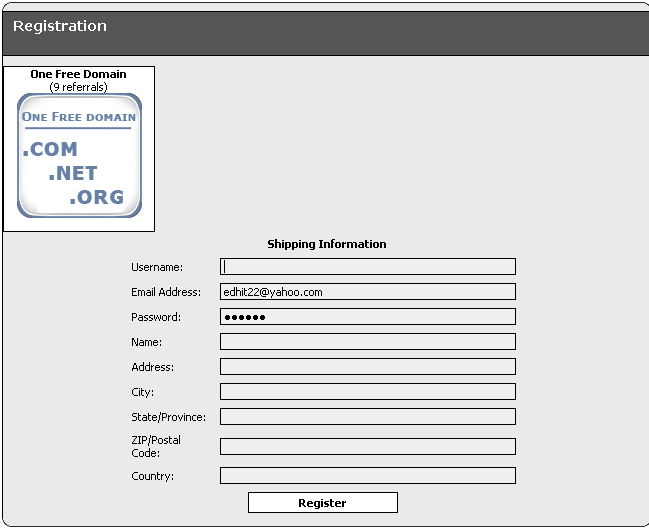
Task: Click the "State/Province:" label
Action: (x=168, y=417)
